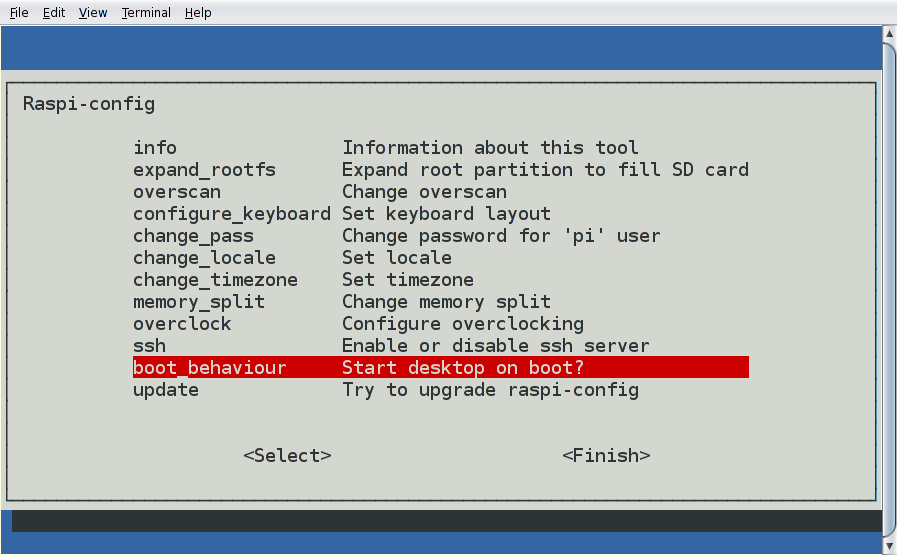Activate the <Select> button
This screenshot has height=555, width=897.
click(x=287, y=455)
